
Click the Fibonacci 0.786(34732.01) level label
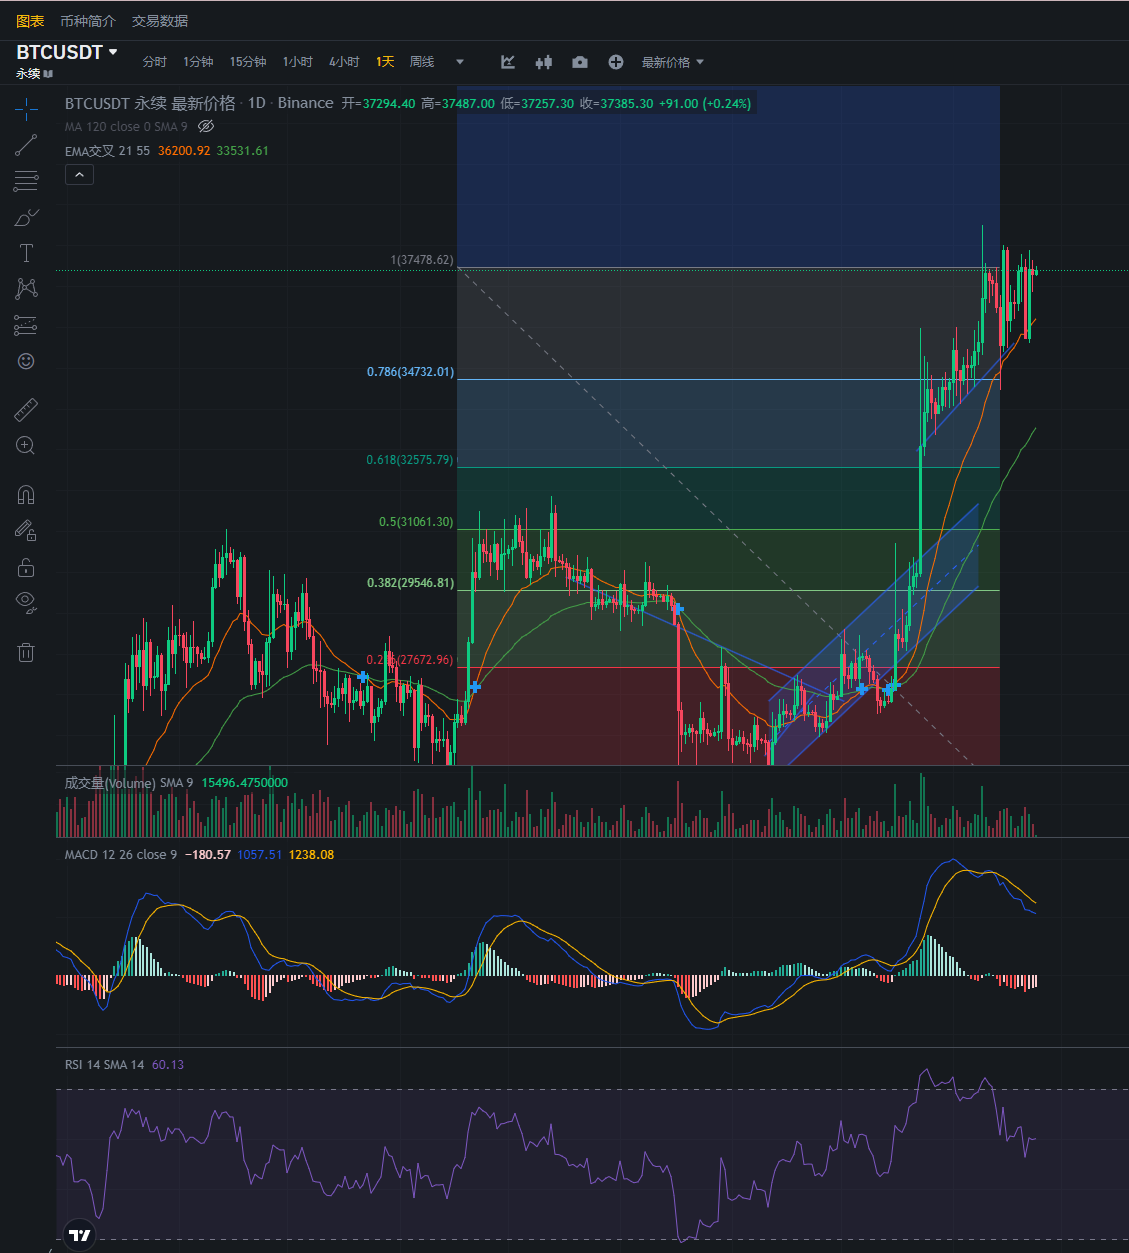point(410,372)
